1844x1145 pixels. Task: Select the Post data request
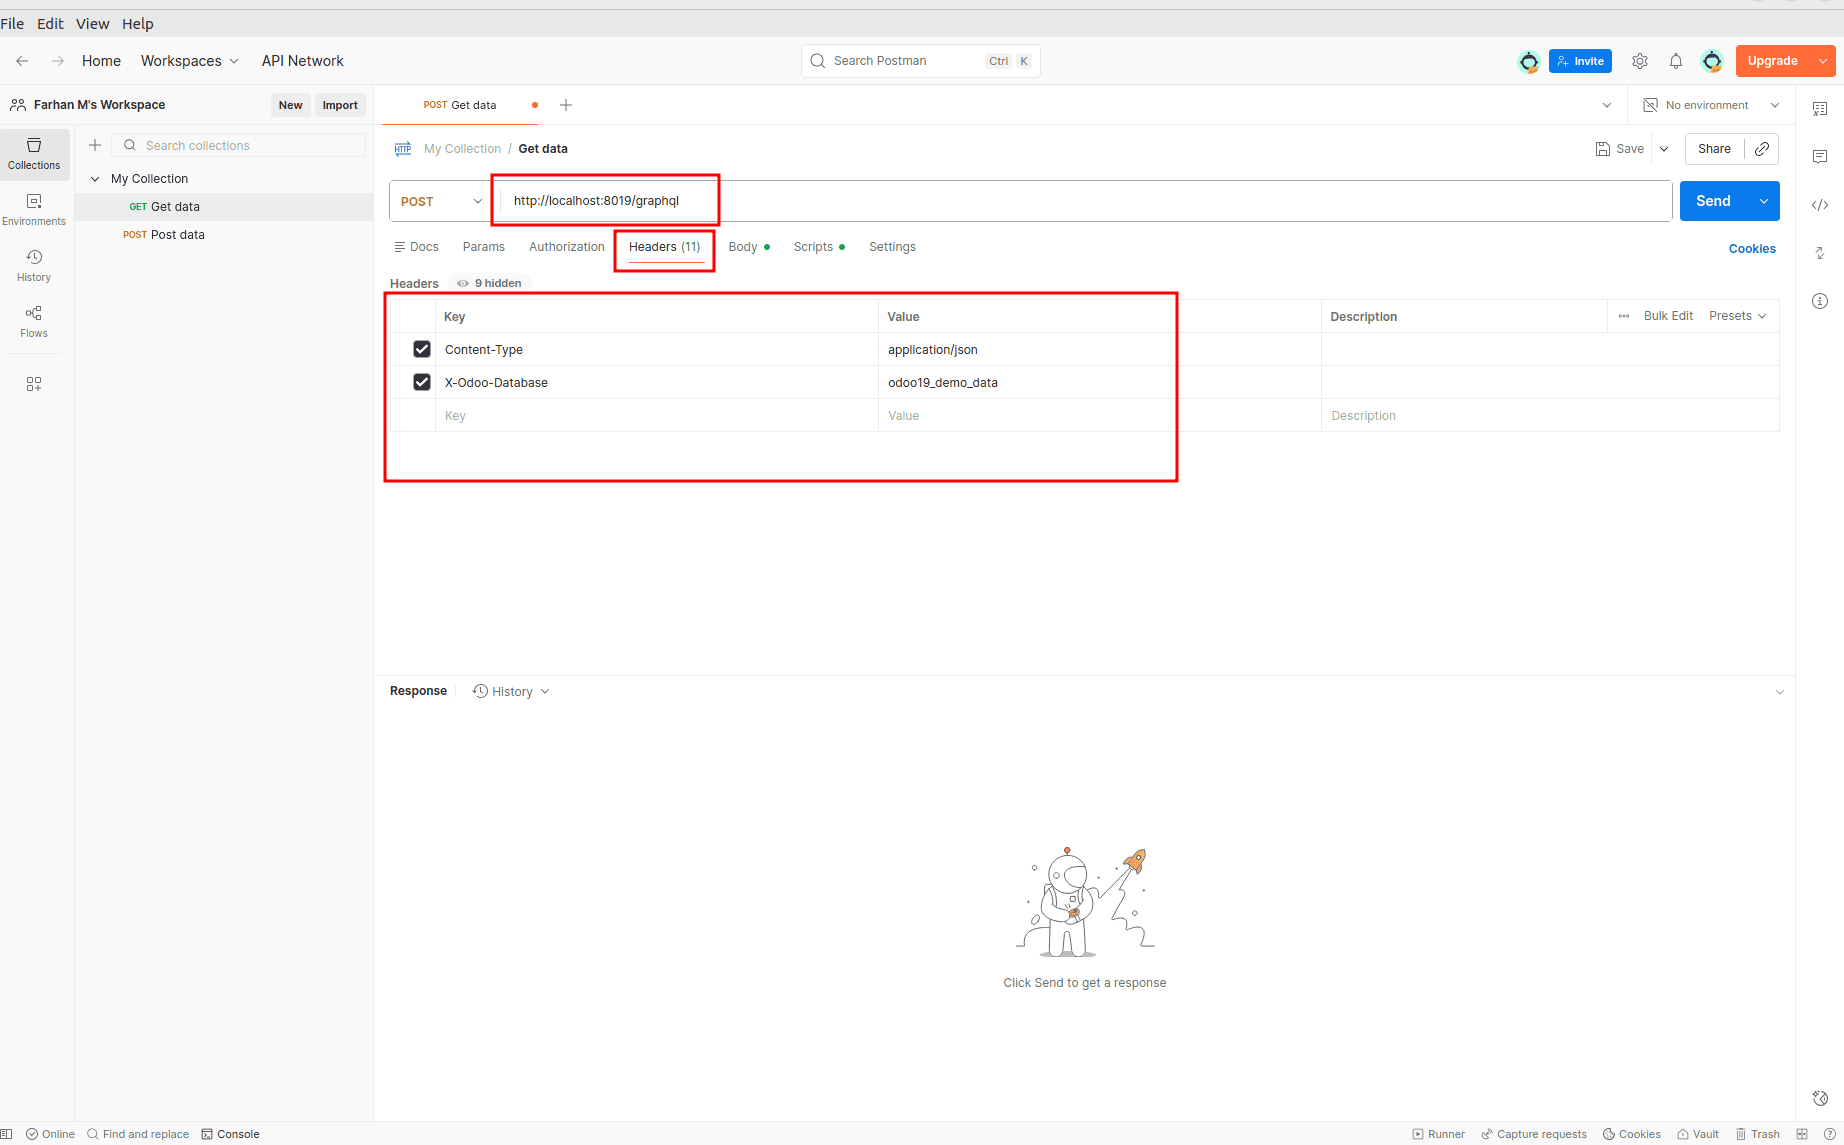(x=224, y=235)
